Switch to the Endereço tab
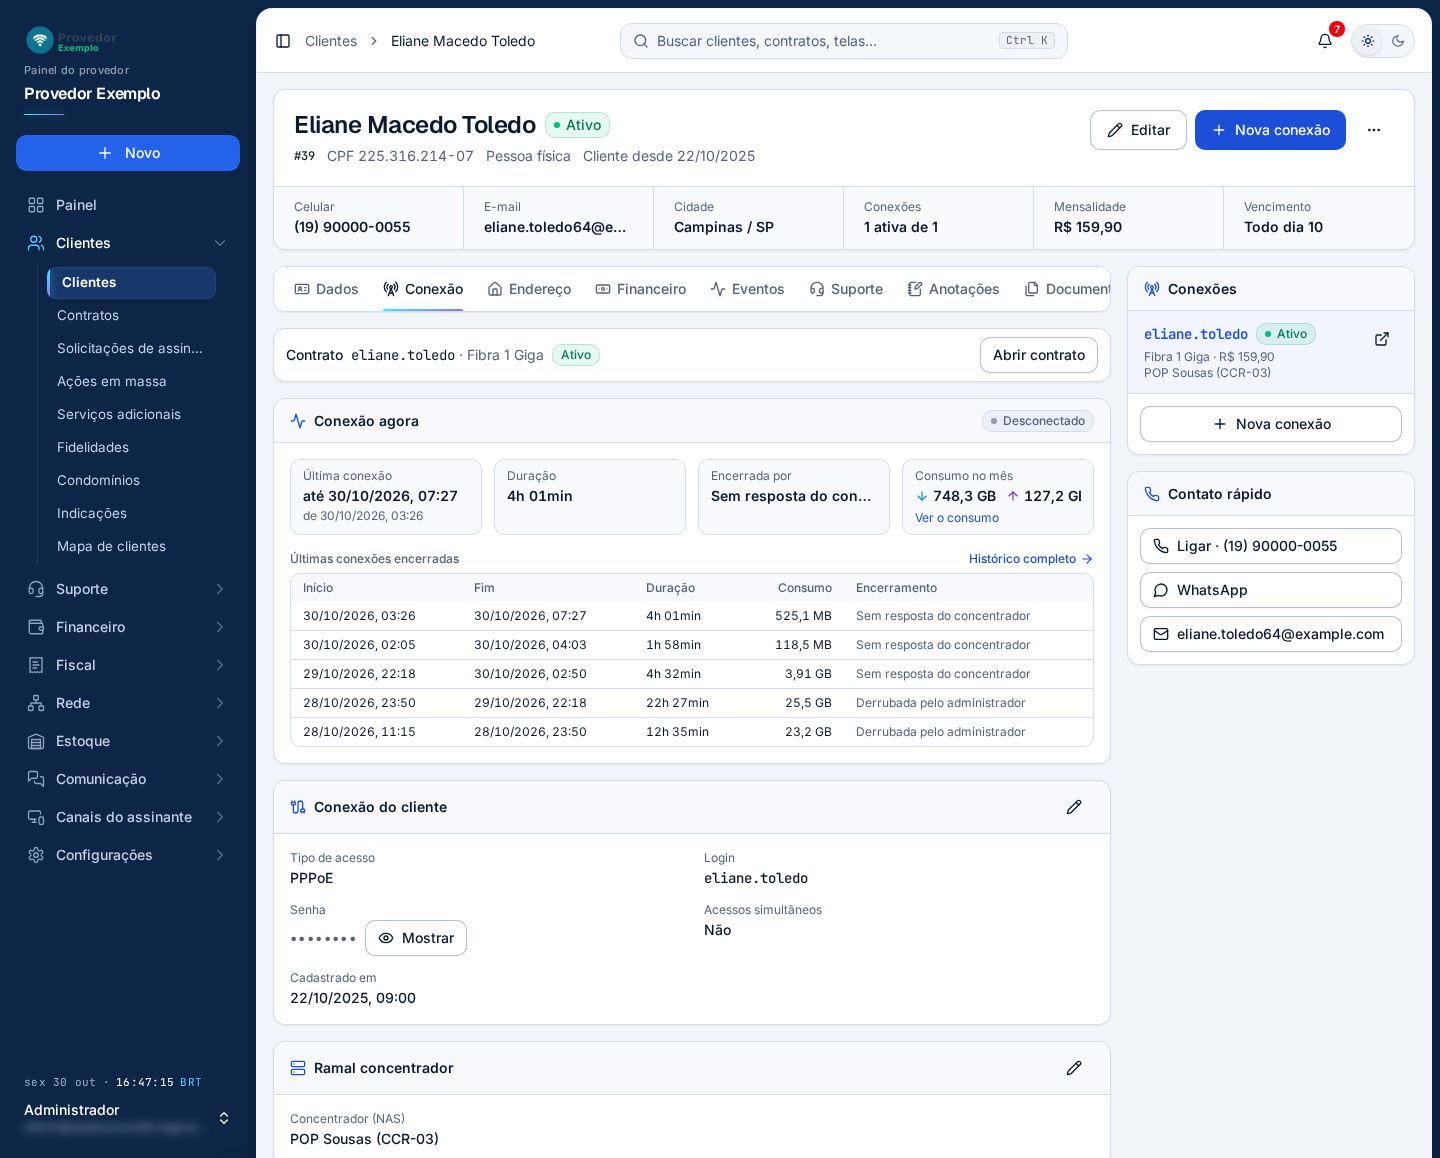This screenshot has height=1158, width=1440. 529,289
